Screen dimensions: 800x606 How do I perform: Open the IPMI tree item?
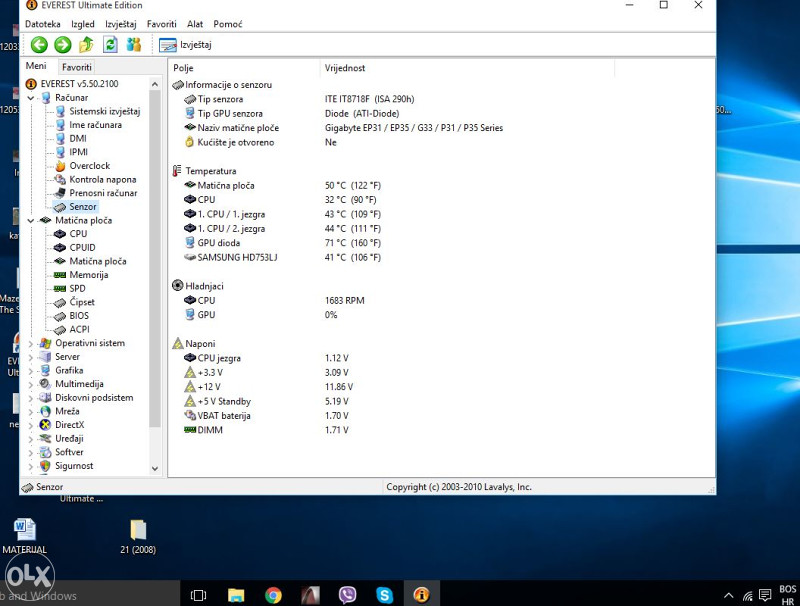coord(79,152)
